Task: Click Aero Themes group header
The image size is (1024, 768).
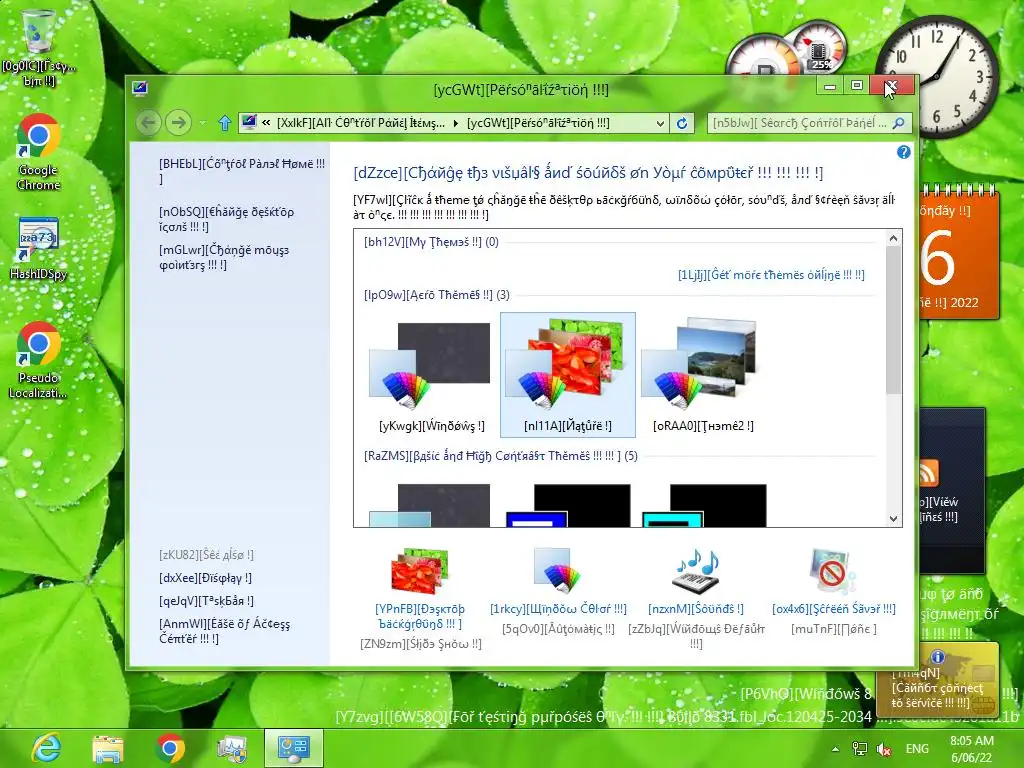Action: click(x=436, y=295)
